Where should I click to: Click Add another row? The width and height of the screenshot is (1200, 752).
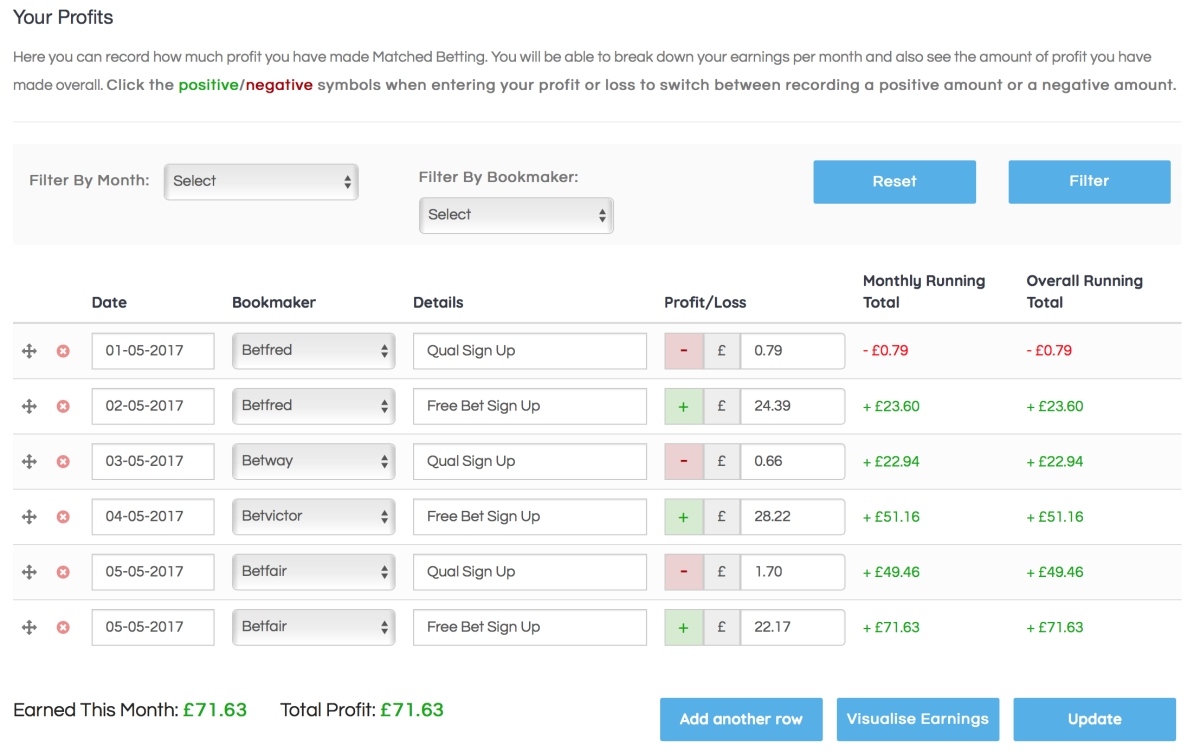pos(741,719)
